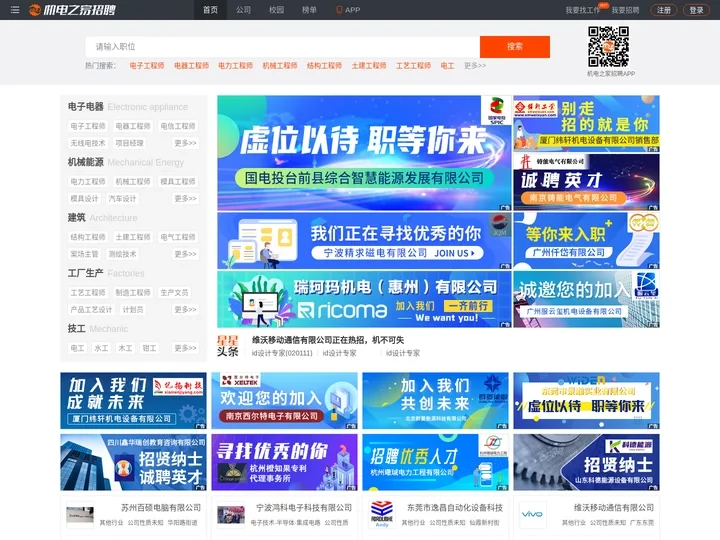This screenshot has width=720, height=540.
Task: Expand 更多>> in 建筑 category
Action: (186, 254)
